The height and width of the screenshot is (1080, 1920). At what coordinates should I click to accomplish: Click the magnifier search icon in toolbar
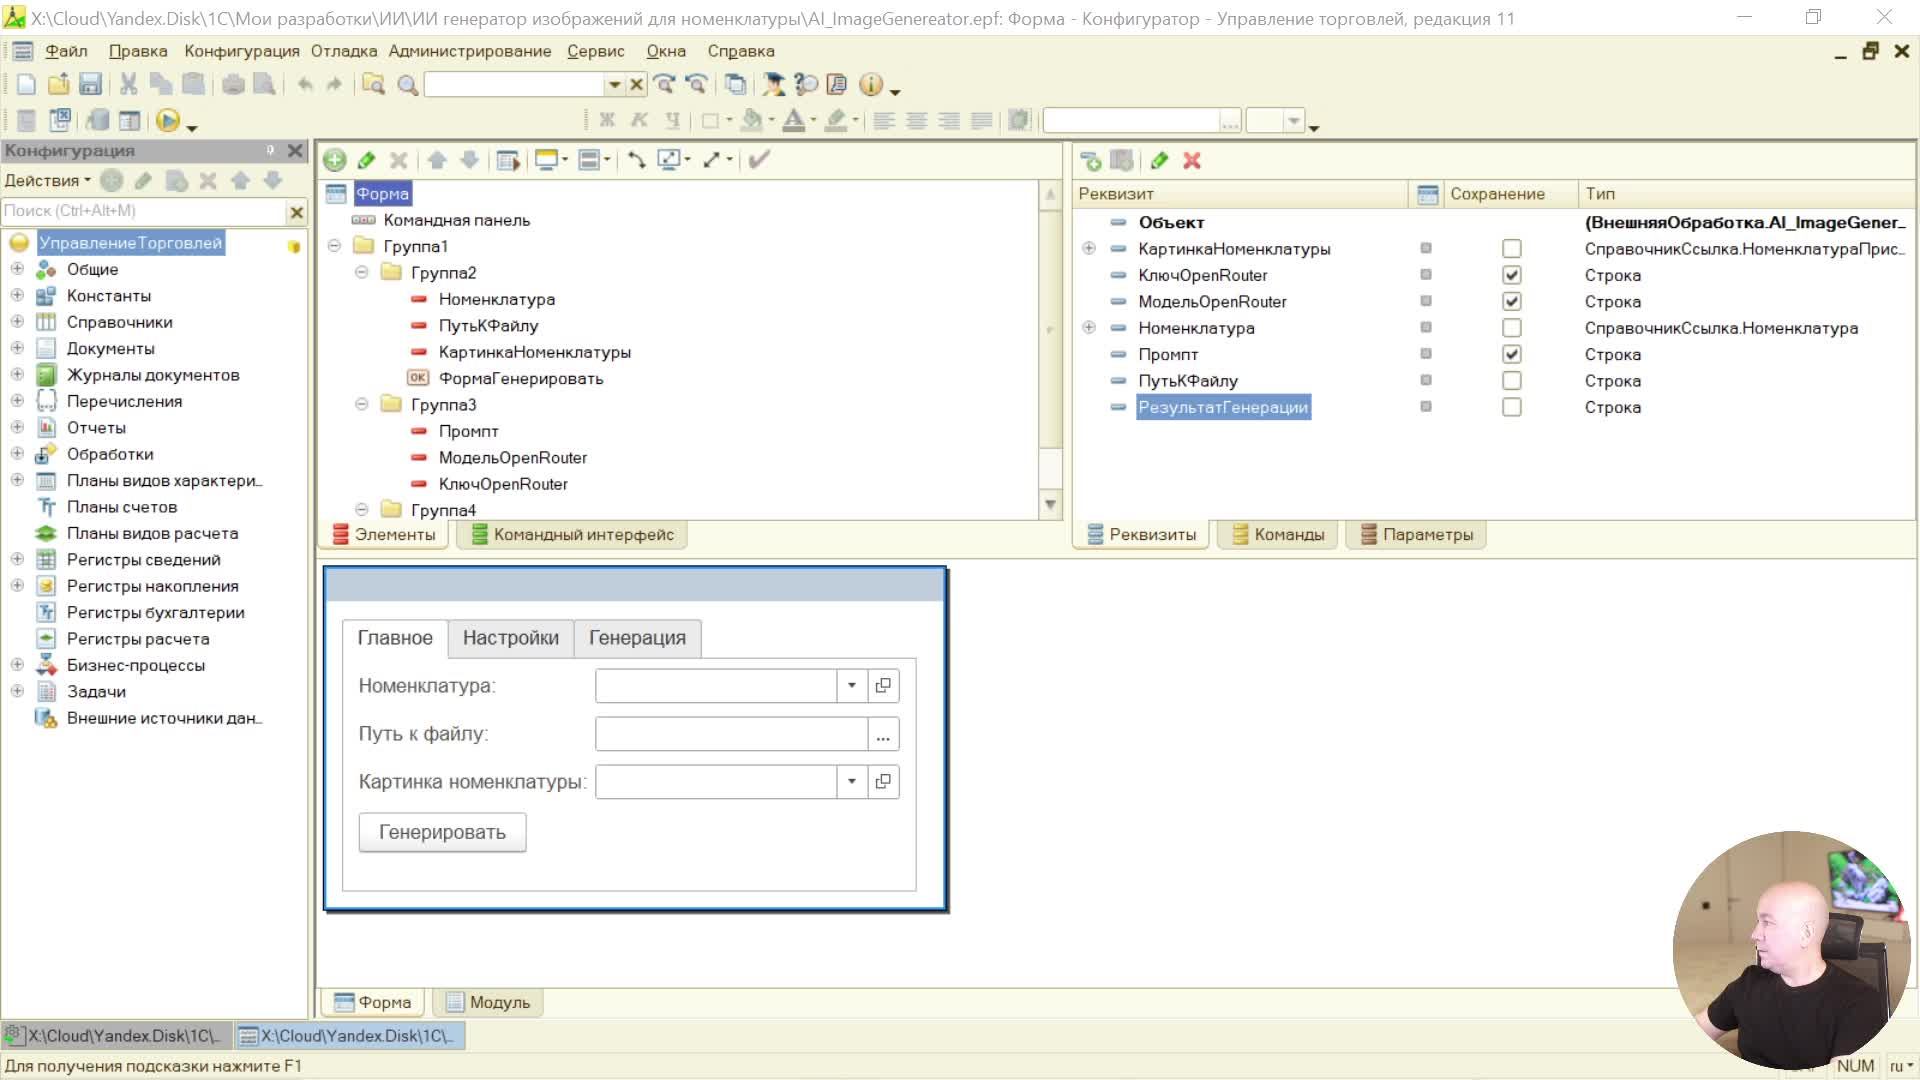407,85
